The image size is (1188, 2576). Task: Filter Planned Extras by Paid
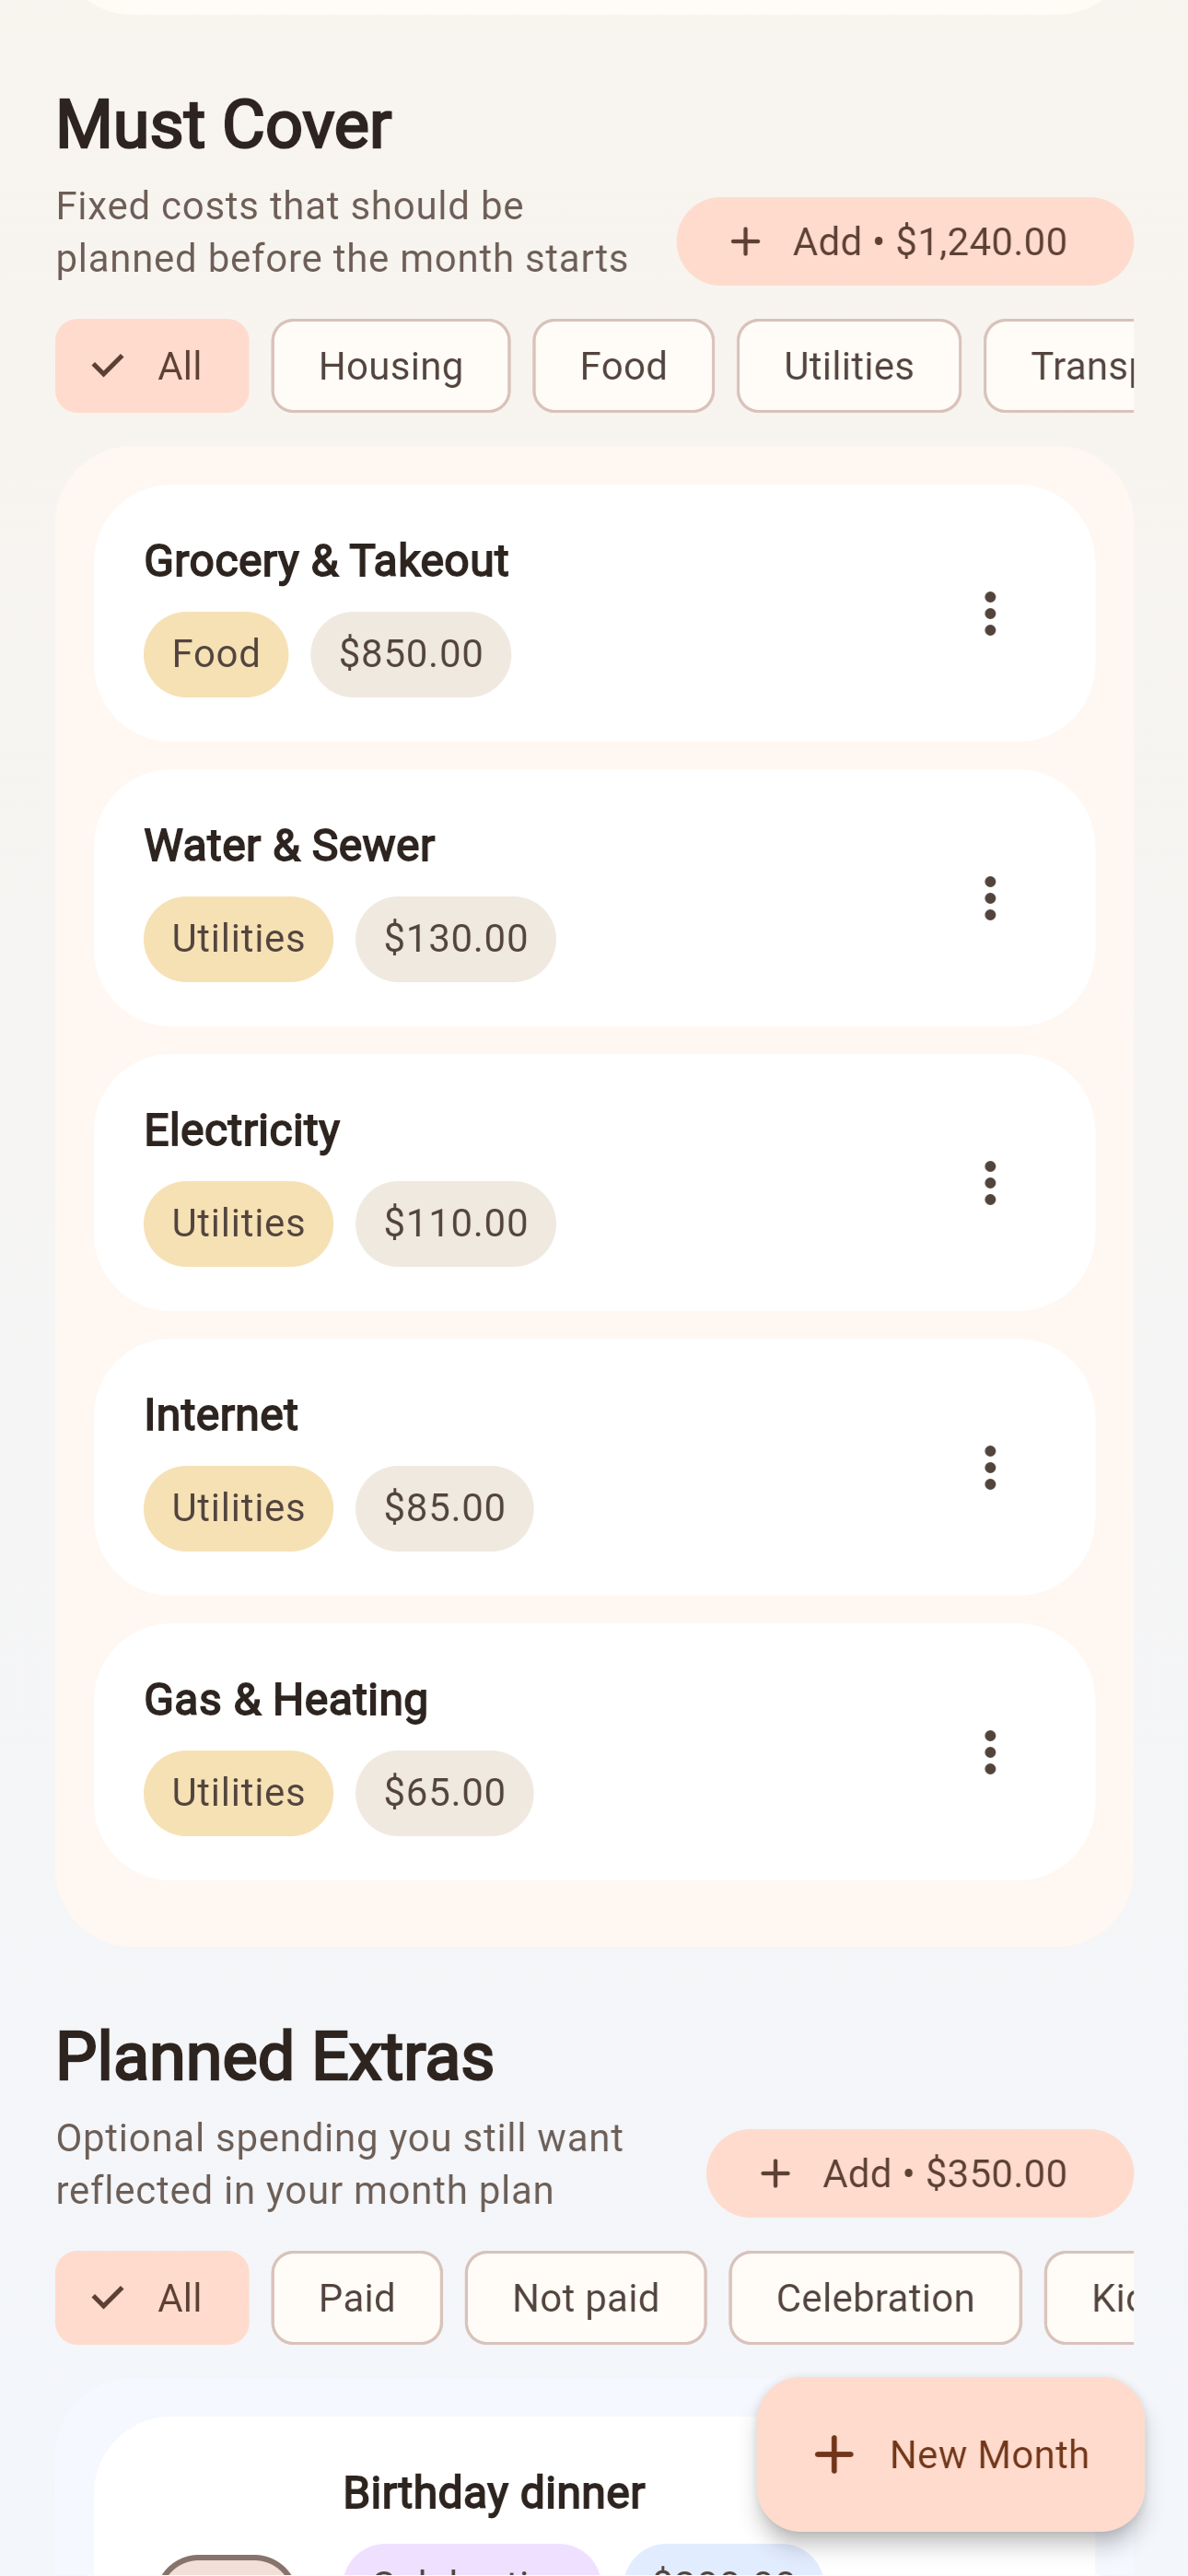tap(356, 2298)
